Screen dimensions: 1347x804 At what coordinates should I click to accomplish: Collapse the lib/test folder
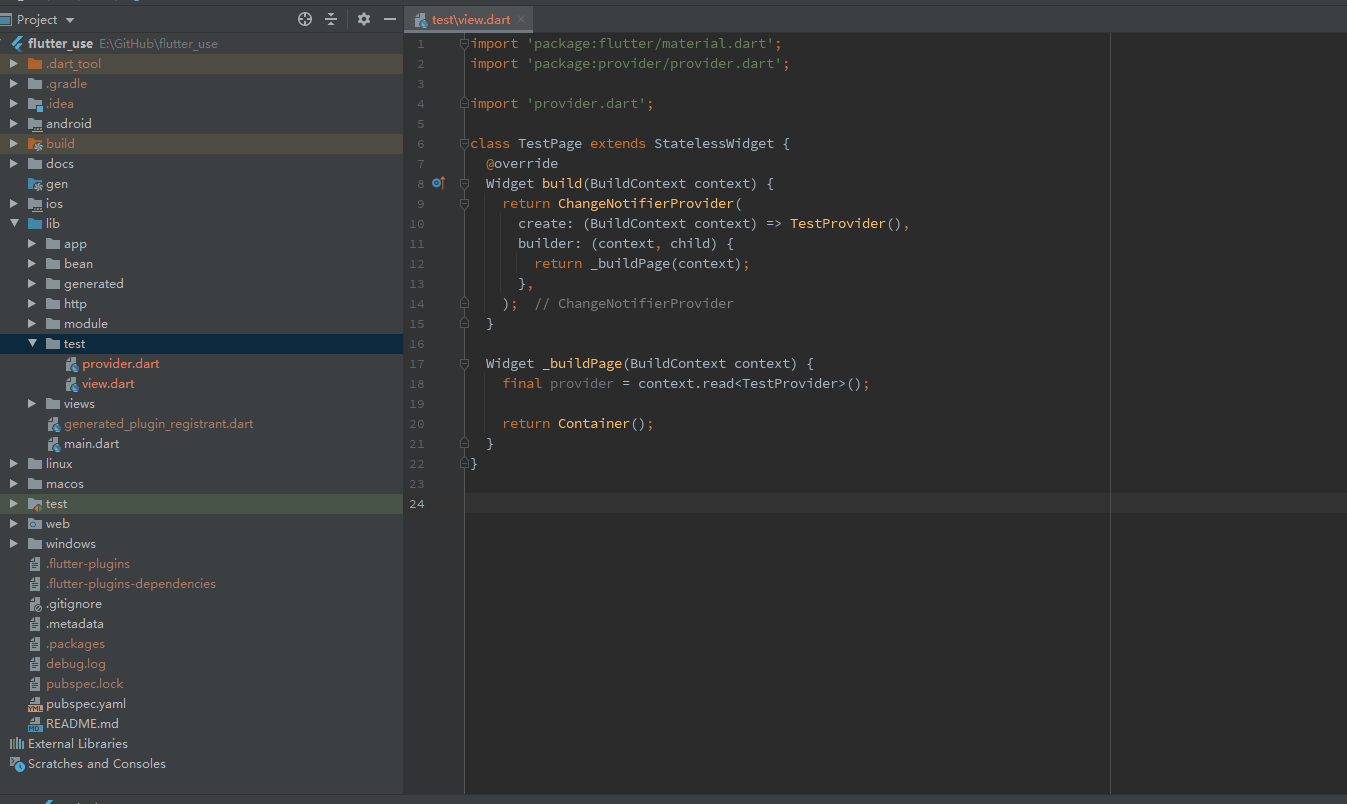pos(32,344)
